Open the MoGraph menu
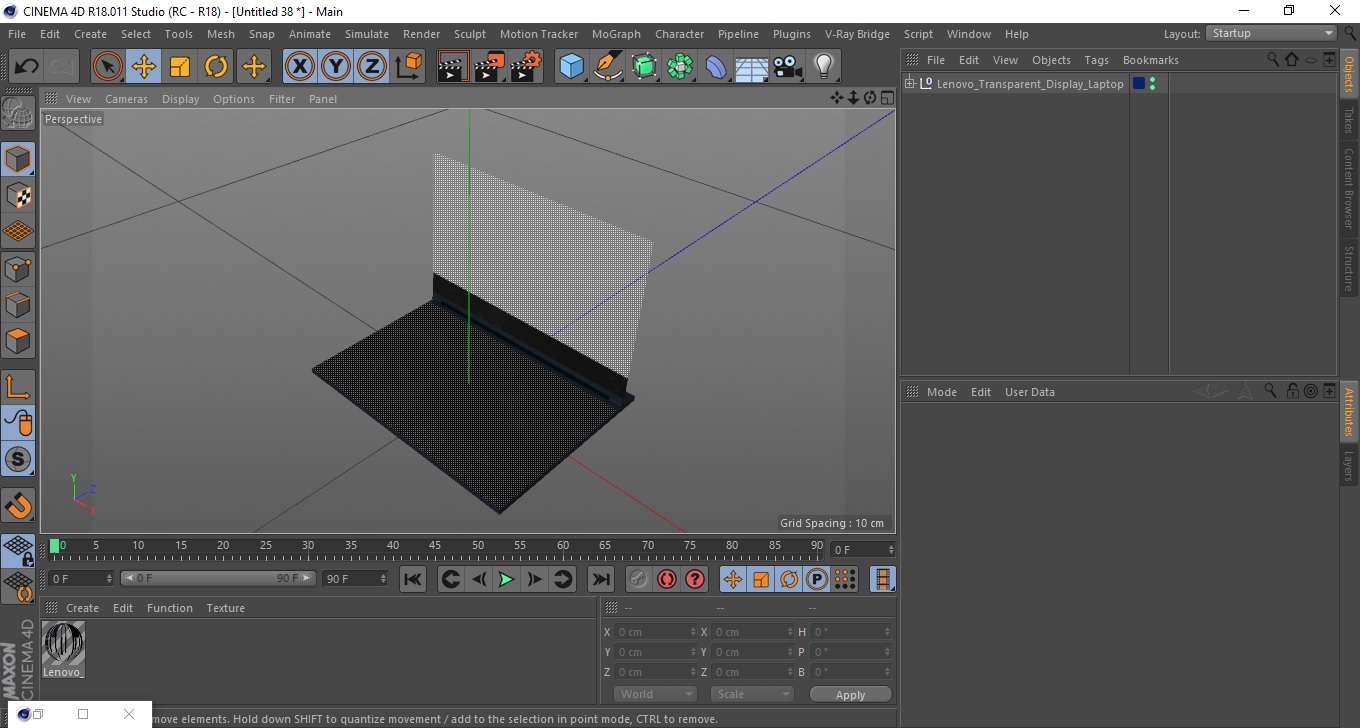The height and width of the screenshot is (728, 1360). click(x=616, y=34)
